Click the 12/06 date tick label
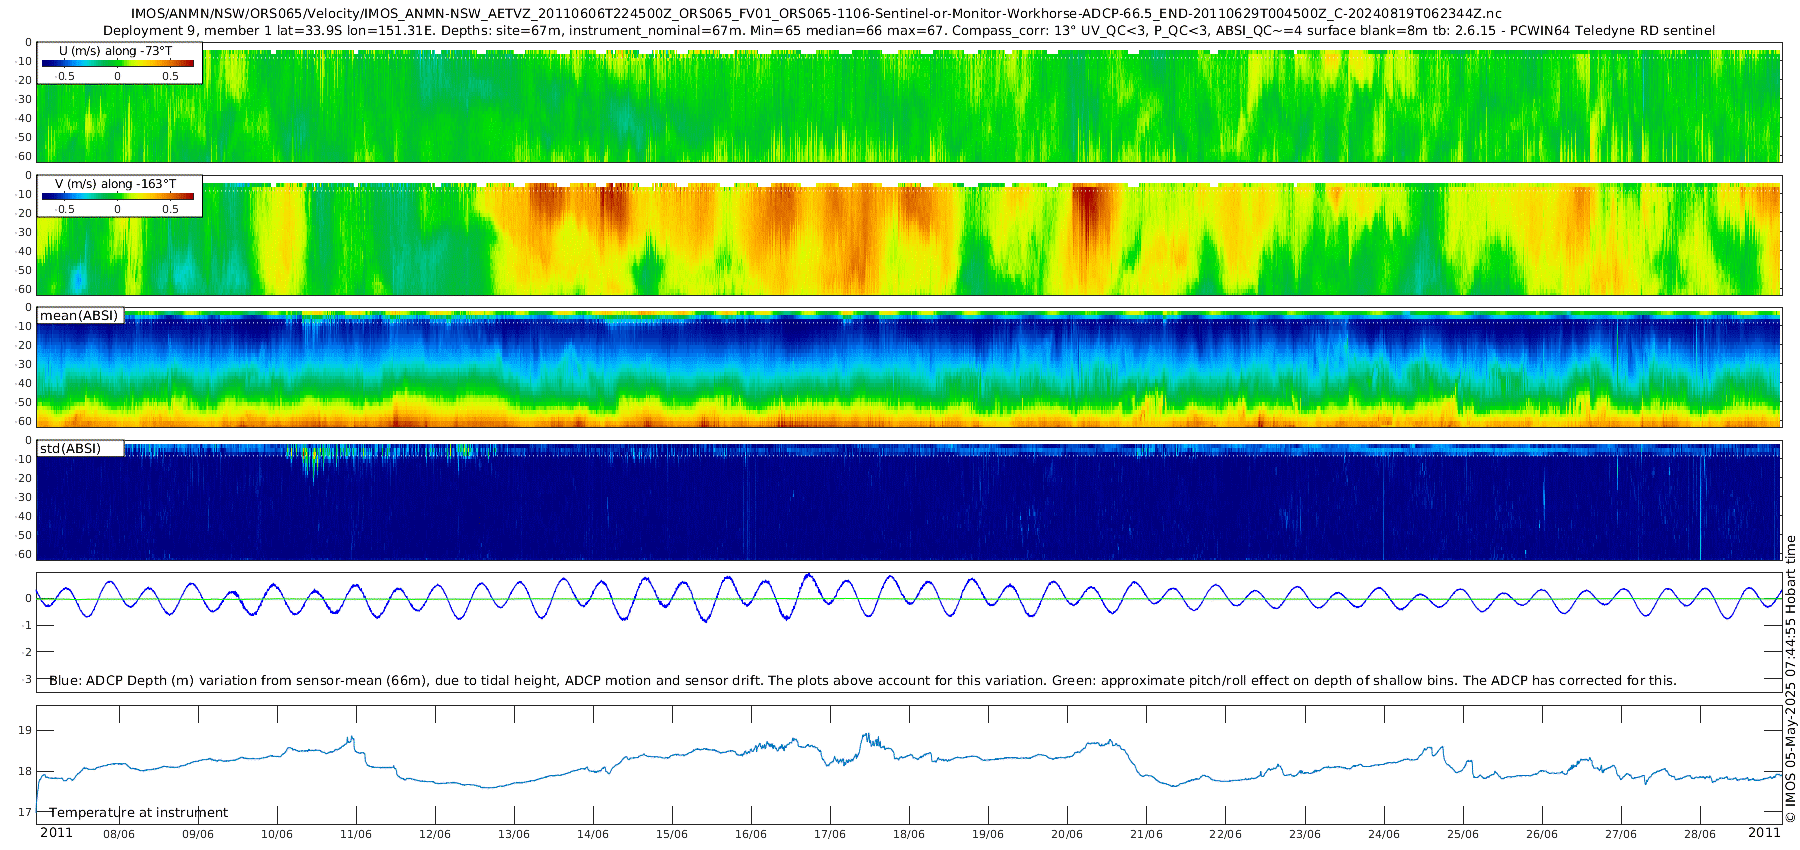1800x850 pixels. click(435, 834)
